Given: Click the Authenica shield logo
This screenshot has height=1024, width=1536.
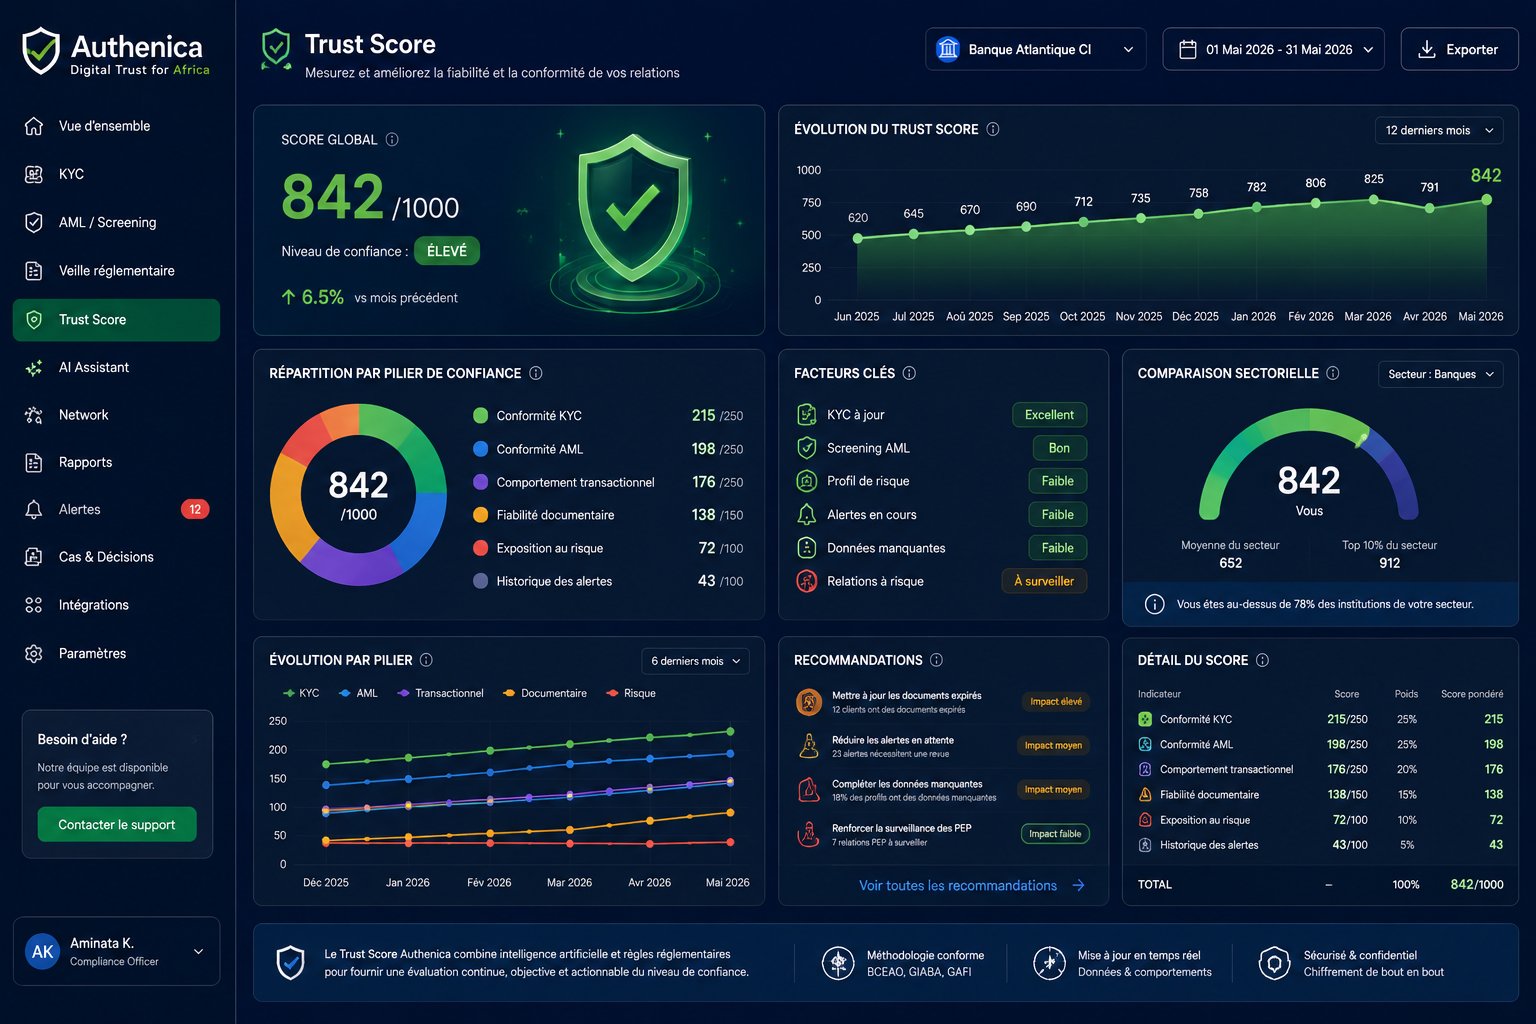Looking at the screenshot, I should [41, 51].
